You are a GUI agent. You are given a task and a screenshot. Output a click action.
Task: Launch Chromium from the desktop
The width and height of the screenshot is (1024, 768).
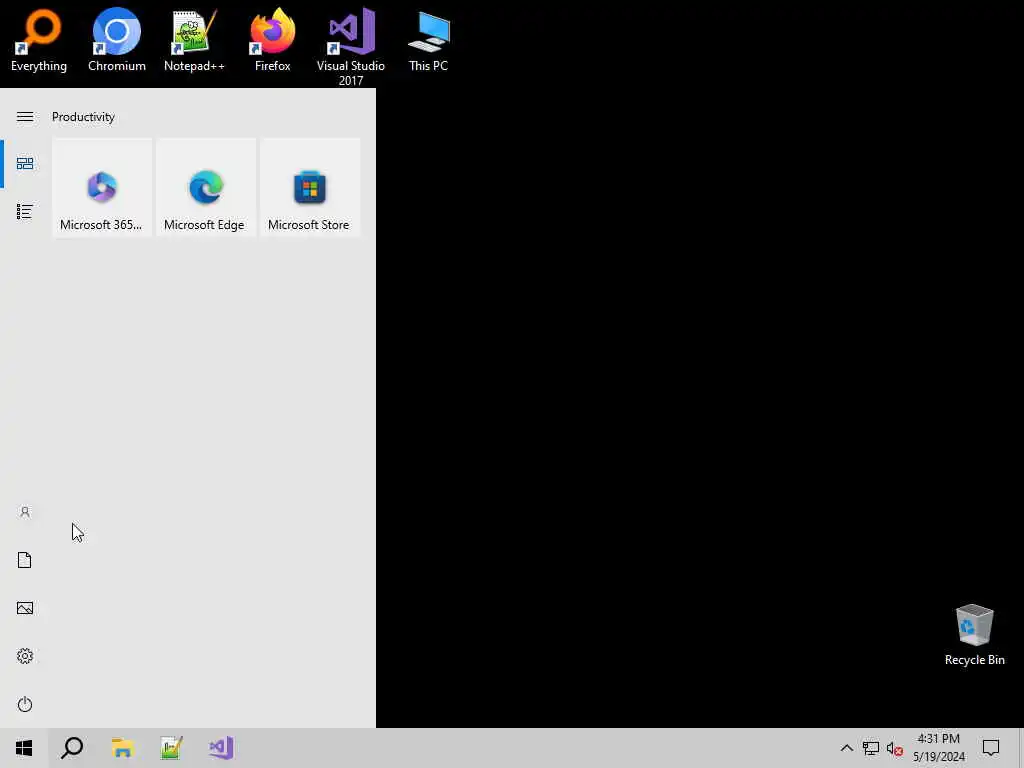click(x=116, y=40)
